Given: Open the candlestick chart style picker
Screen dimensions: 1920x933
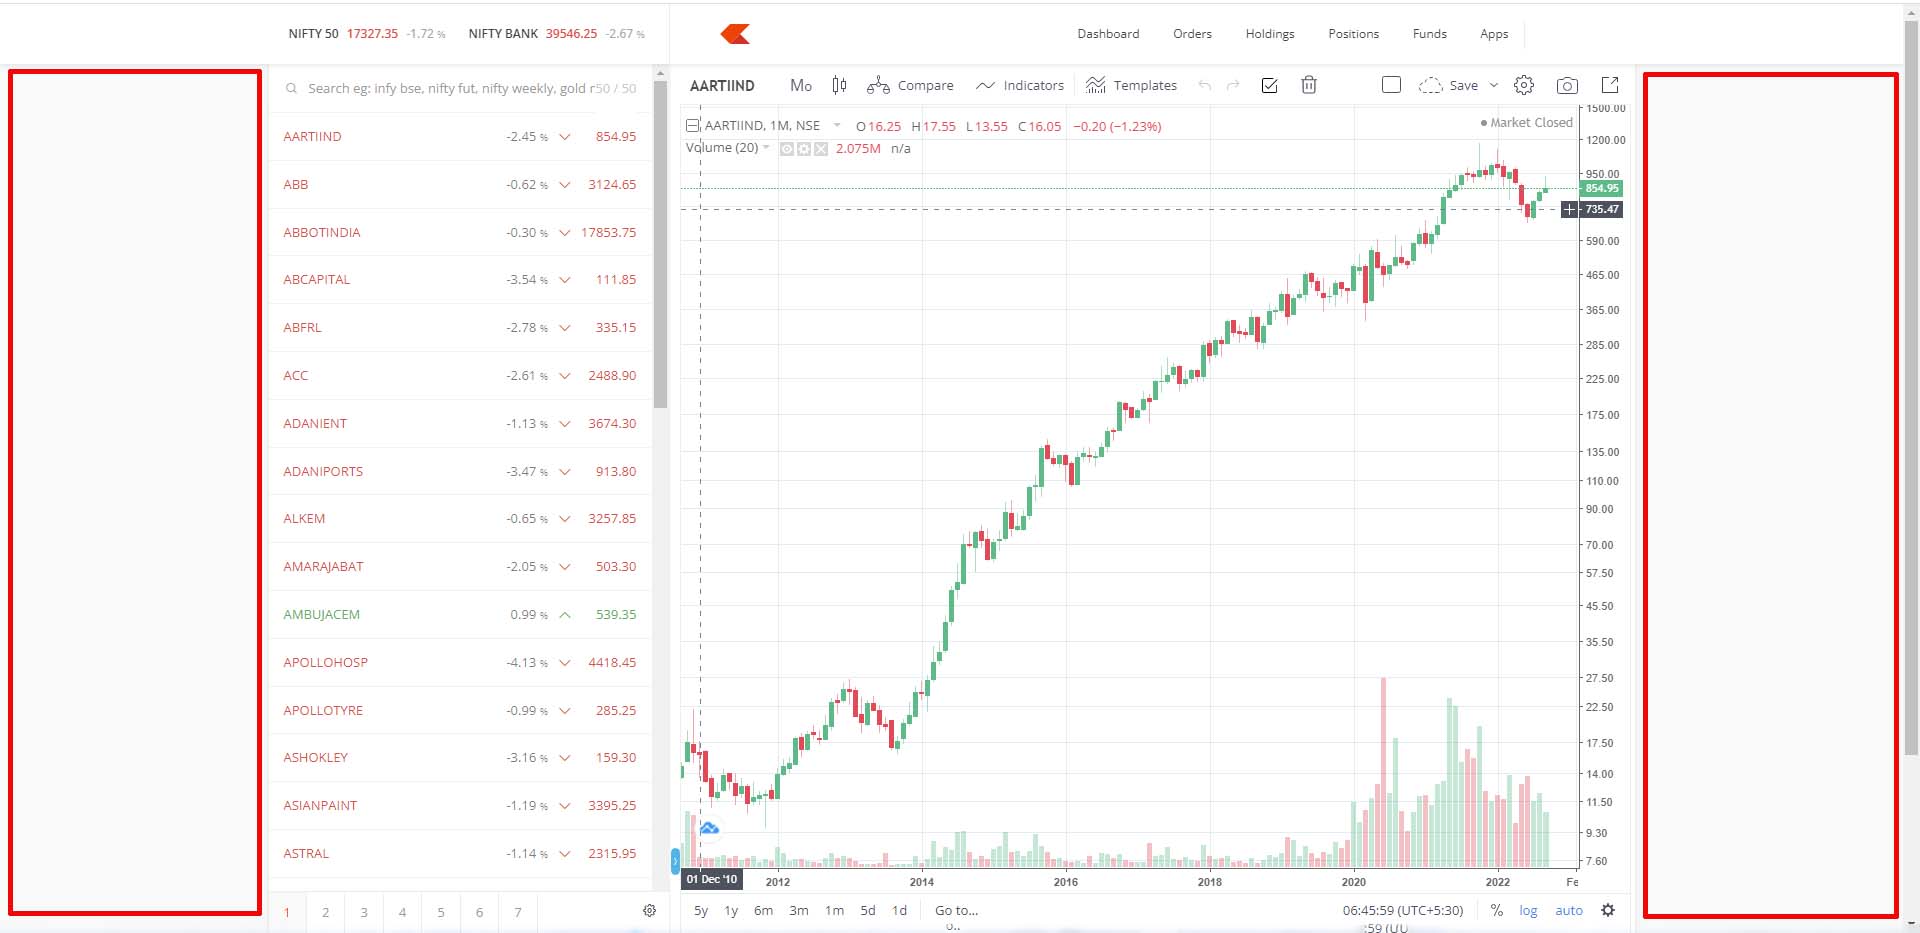Looking at the screenshot, I should (839, 85).
